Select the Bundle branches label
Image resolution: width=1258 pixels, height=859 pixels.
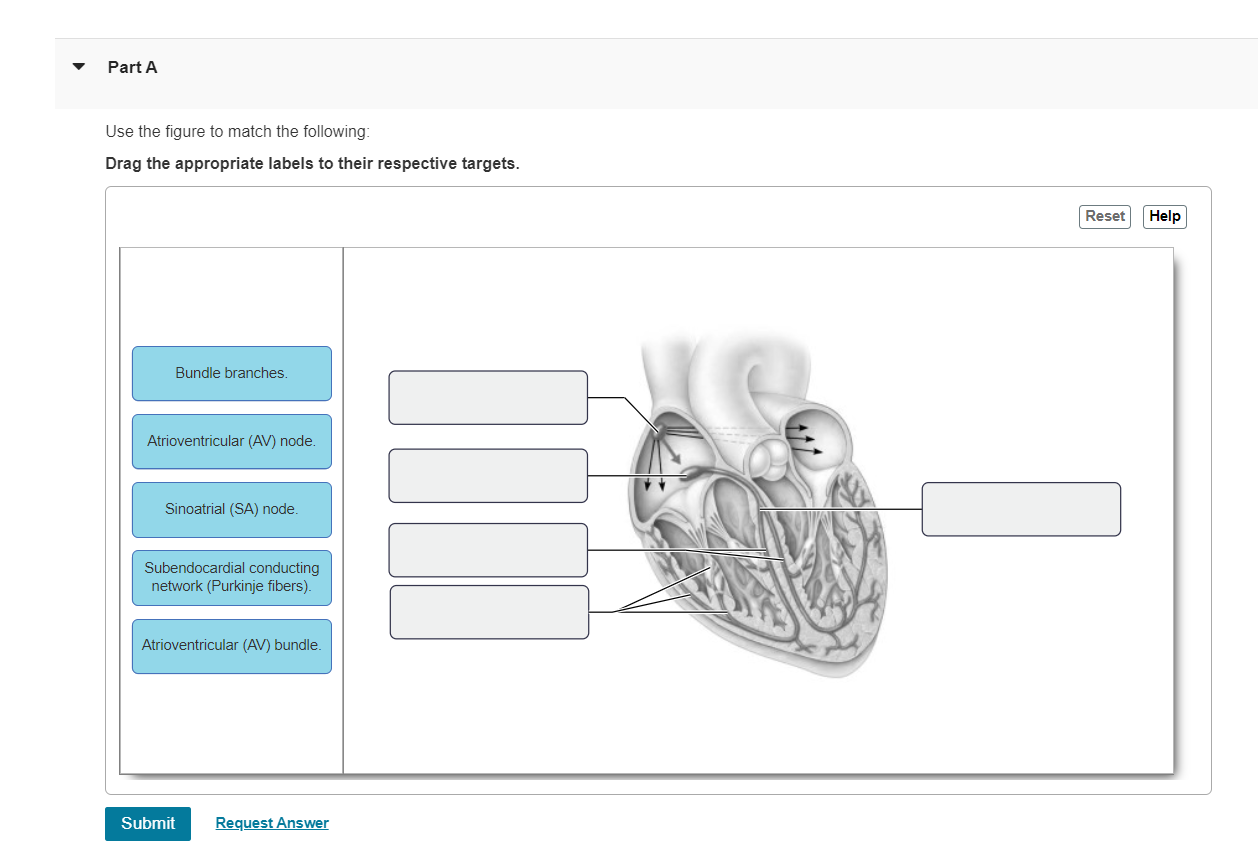point(231,373)
